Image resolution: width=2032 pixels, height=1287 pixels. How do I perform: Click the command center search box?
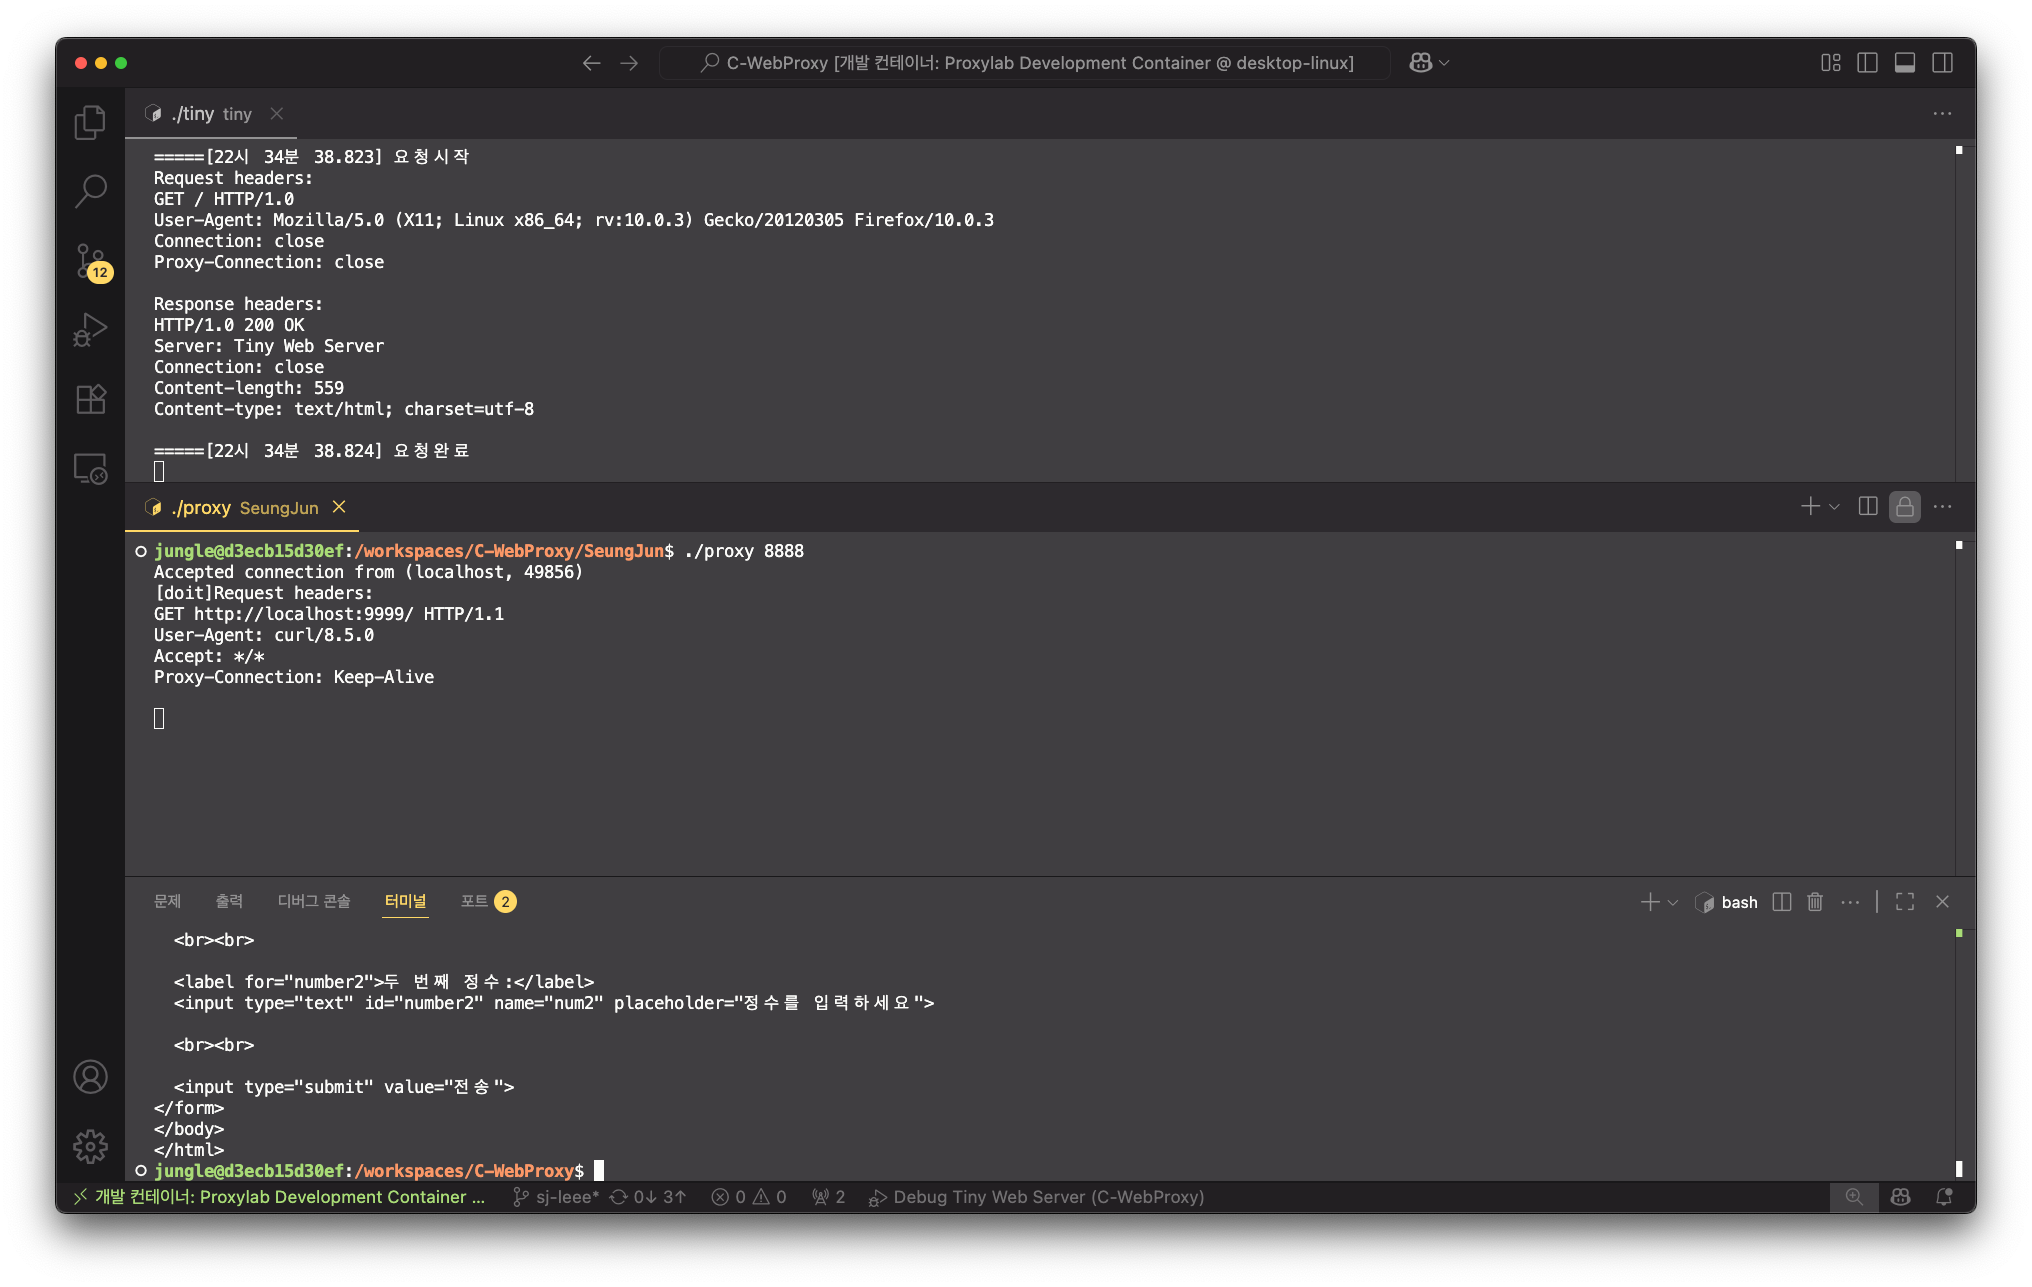click(x=1026, y=63)
